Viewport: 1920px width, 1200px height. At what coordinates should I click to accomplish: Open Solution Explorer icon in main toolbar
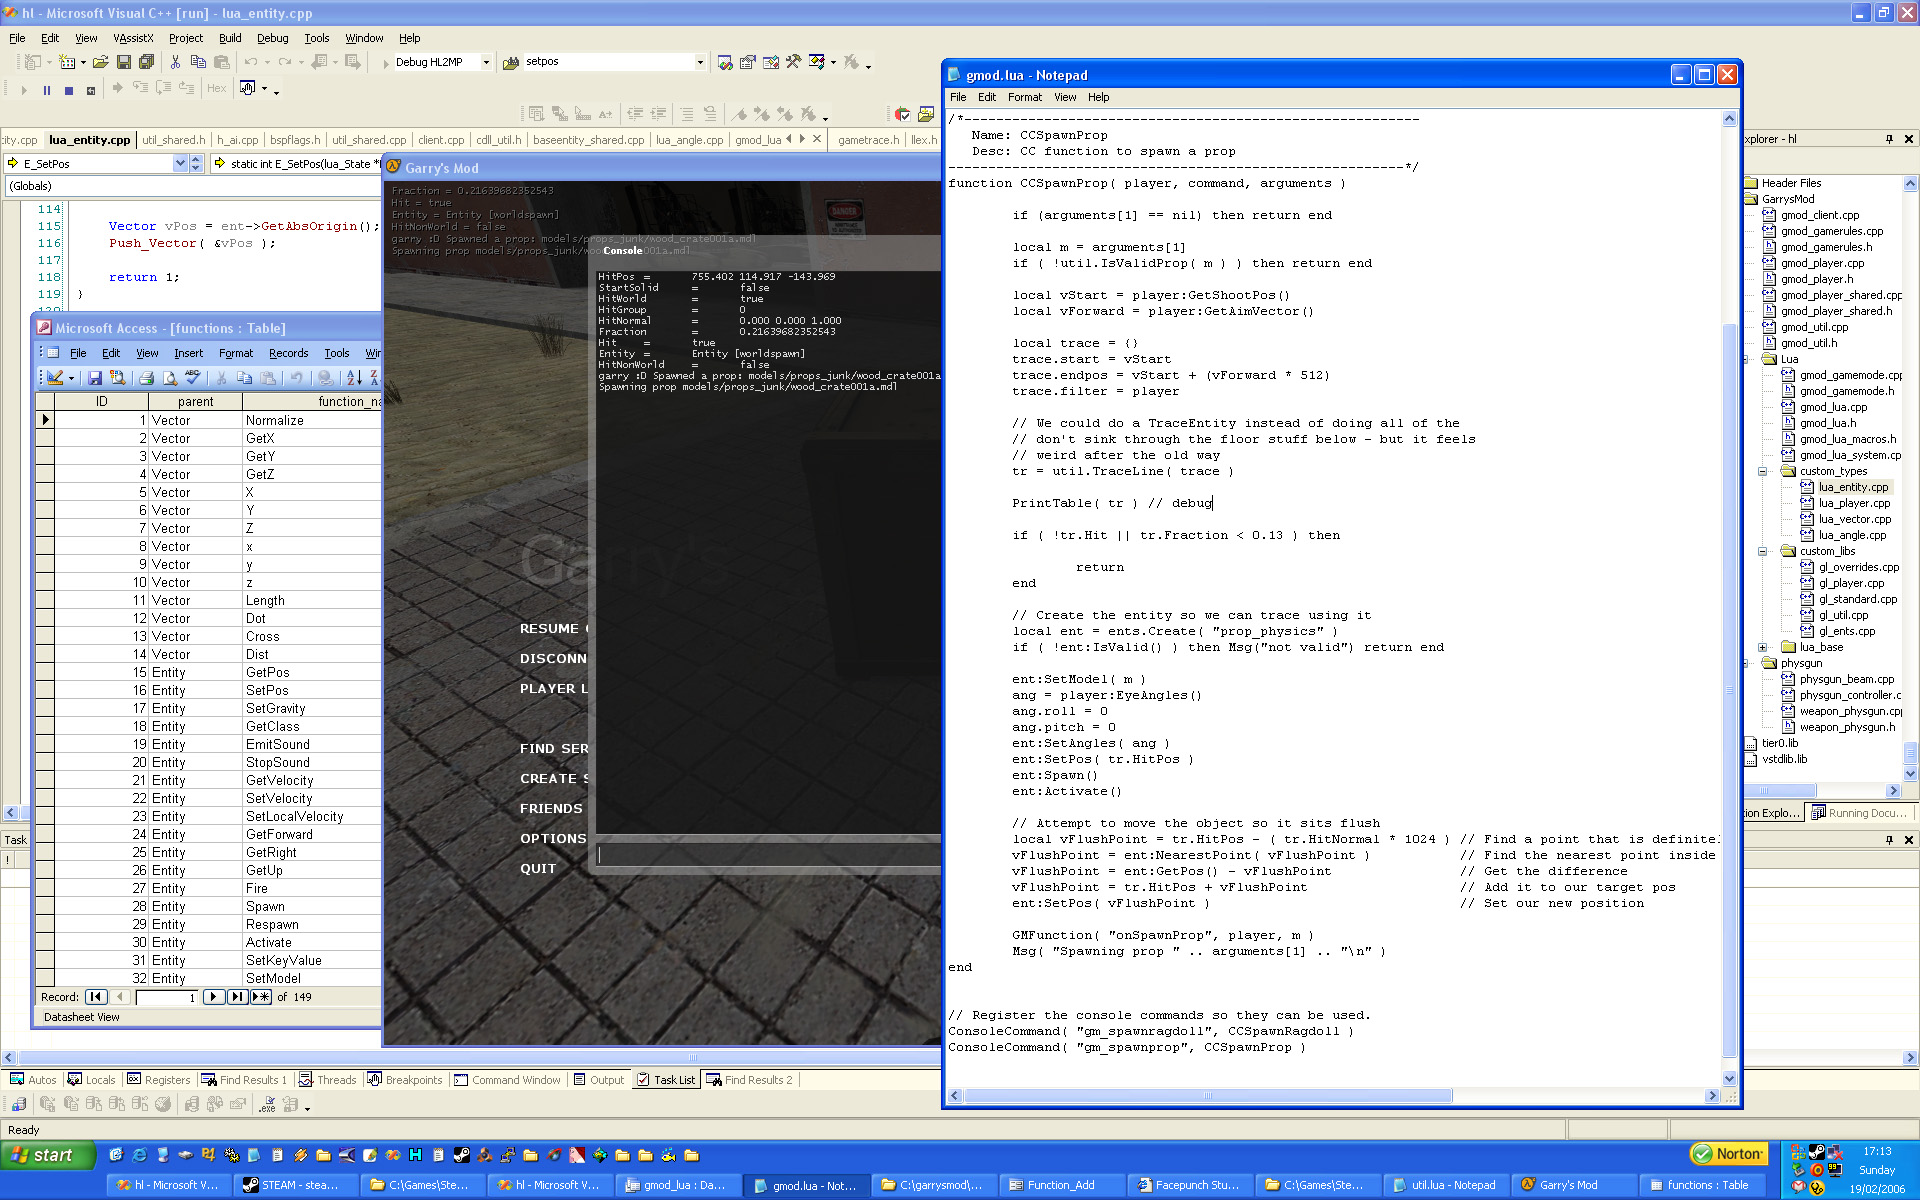coord(725,62)
